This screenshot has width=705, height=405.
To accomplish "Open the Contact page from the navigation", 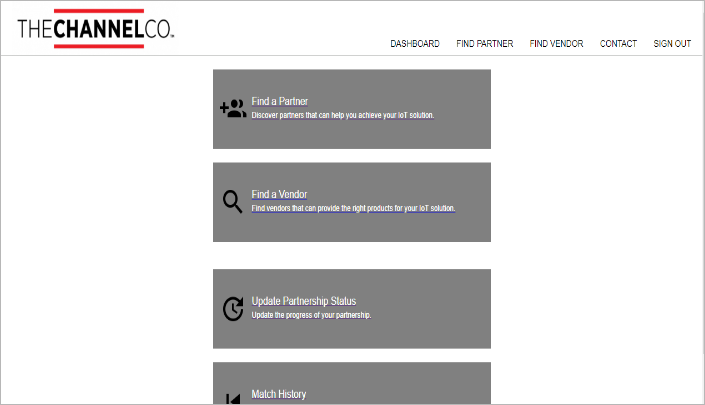I will (x=618, y=44).
